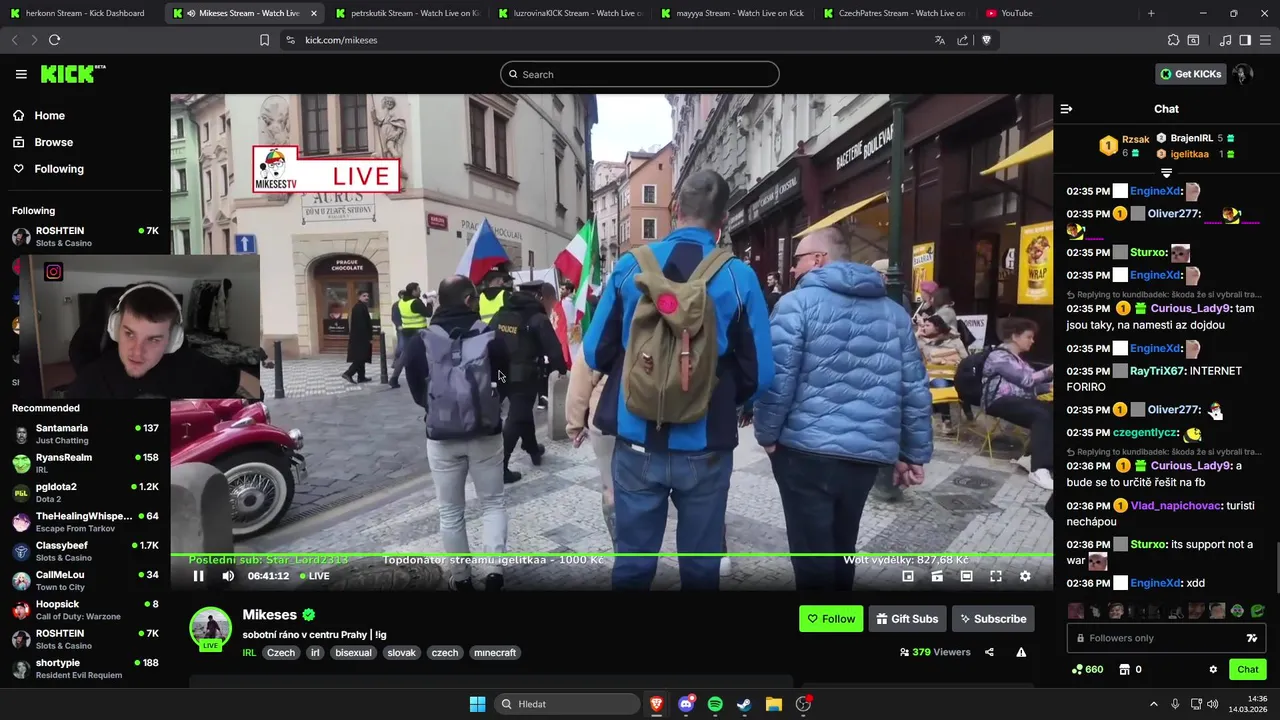Open CallMeLou recommended channel
The image size is (1280, 720).
85,580
